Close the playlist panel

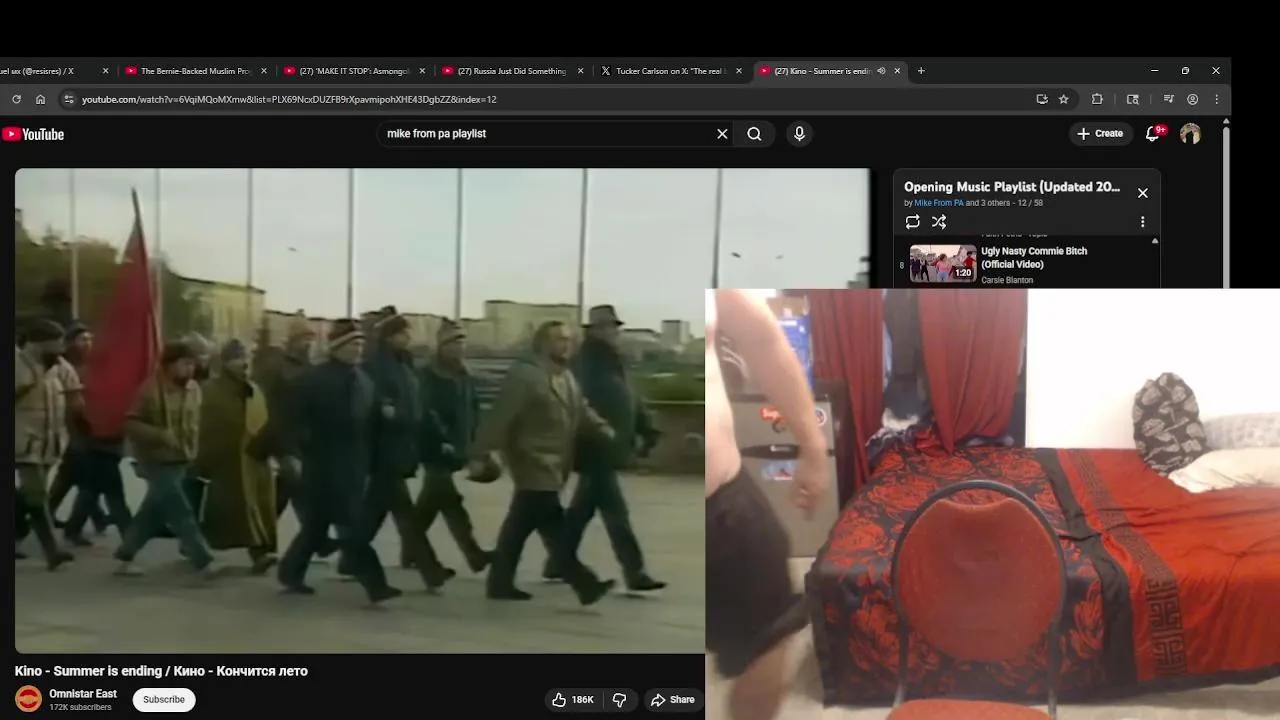pos(1142,193)
